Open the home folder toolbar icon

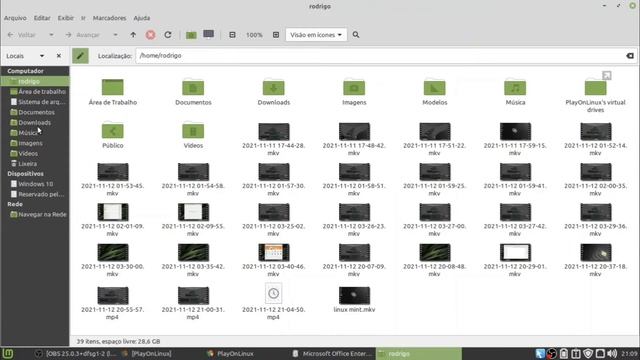pyautogui.click(x=191, y=35)
